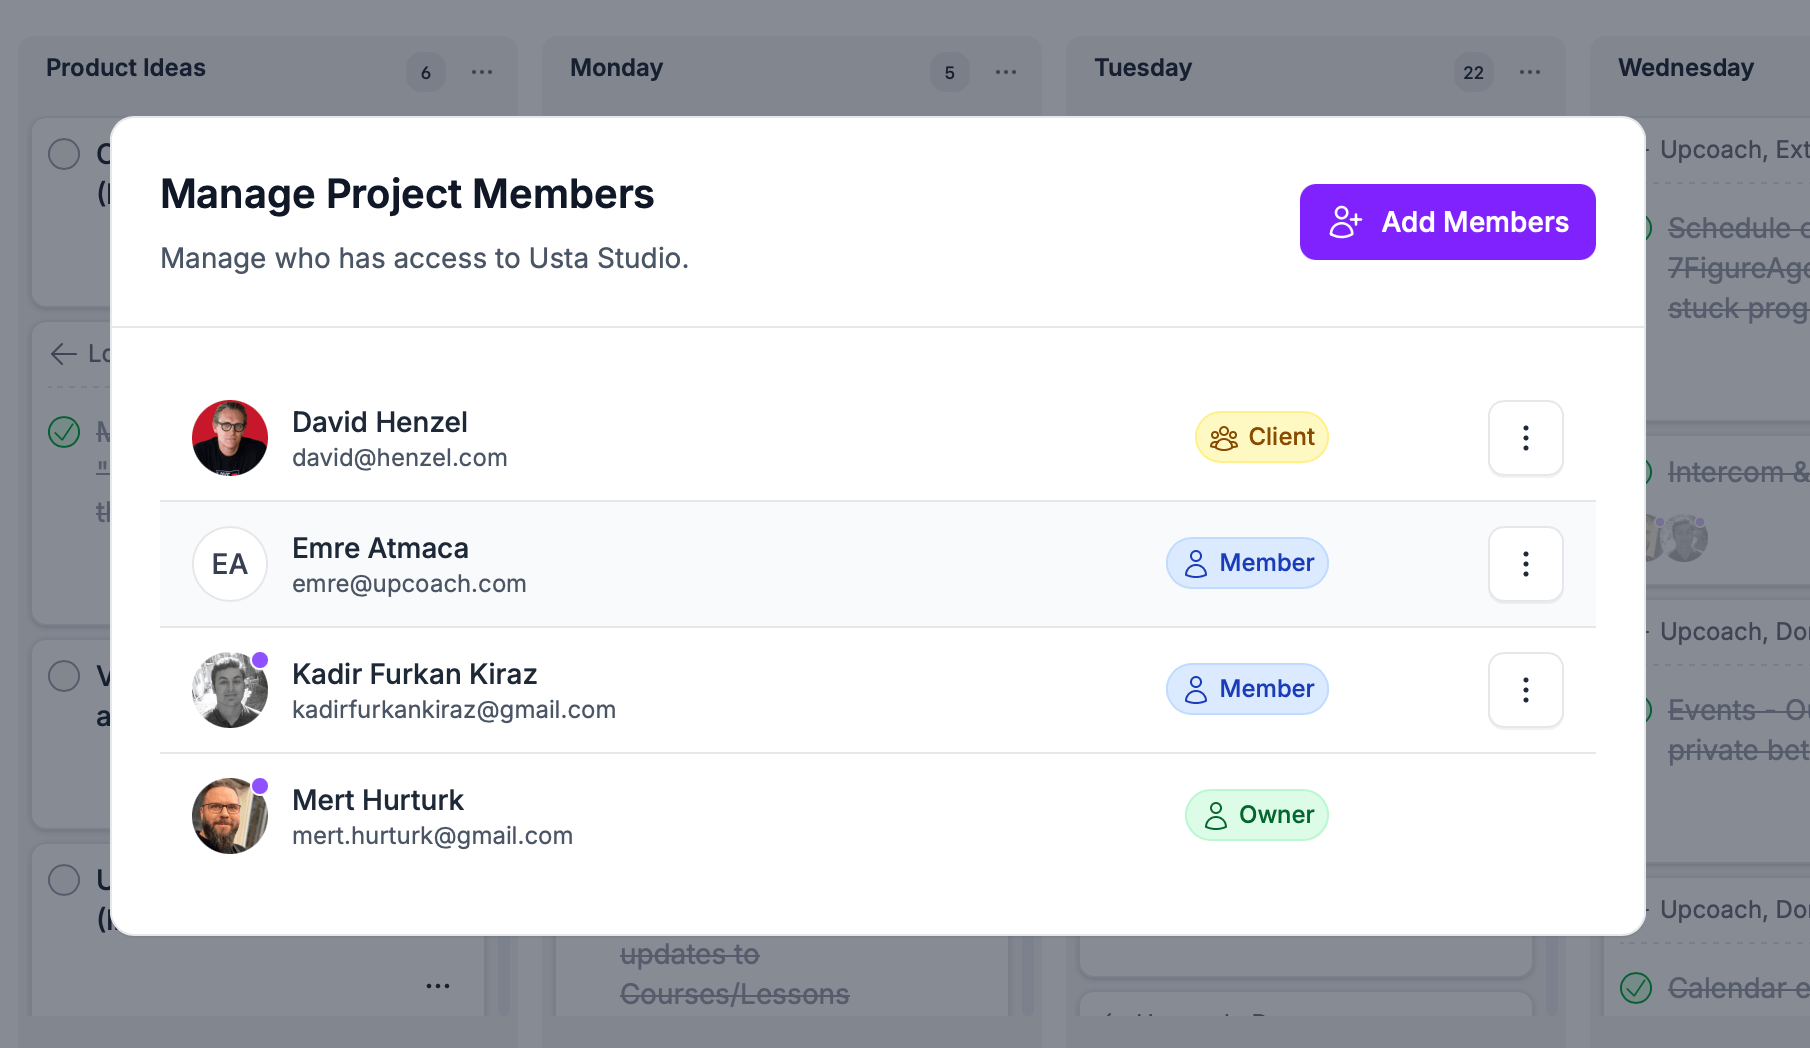The width and height of the screenshot is (1810, 1048).
Task: Click Mert Hurturk's avatar photo
Action: coord(230,816)
